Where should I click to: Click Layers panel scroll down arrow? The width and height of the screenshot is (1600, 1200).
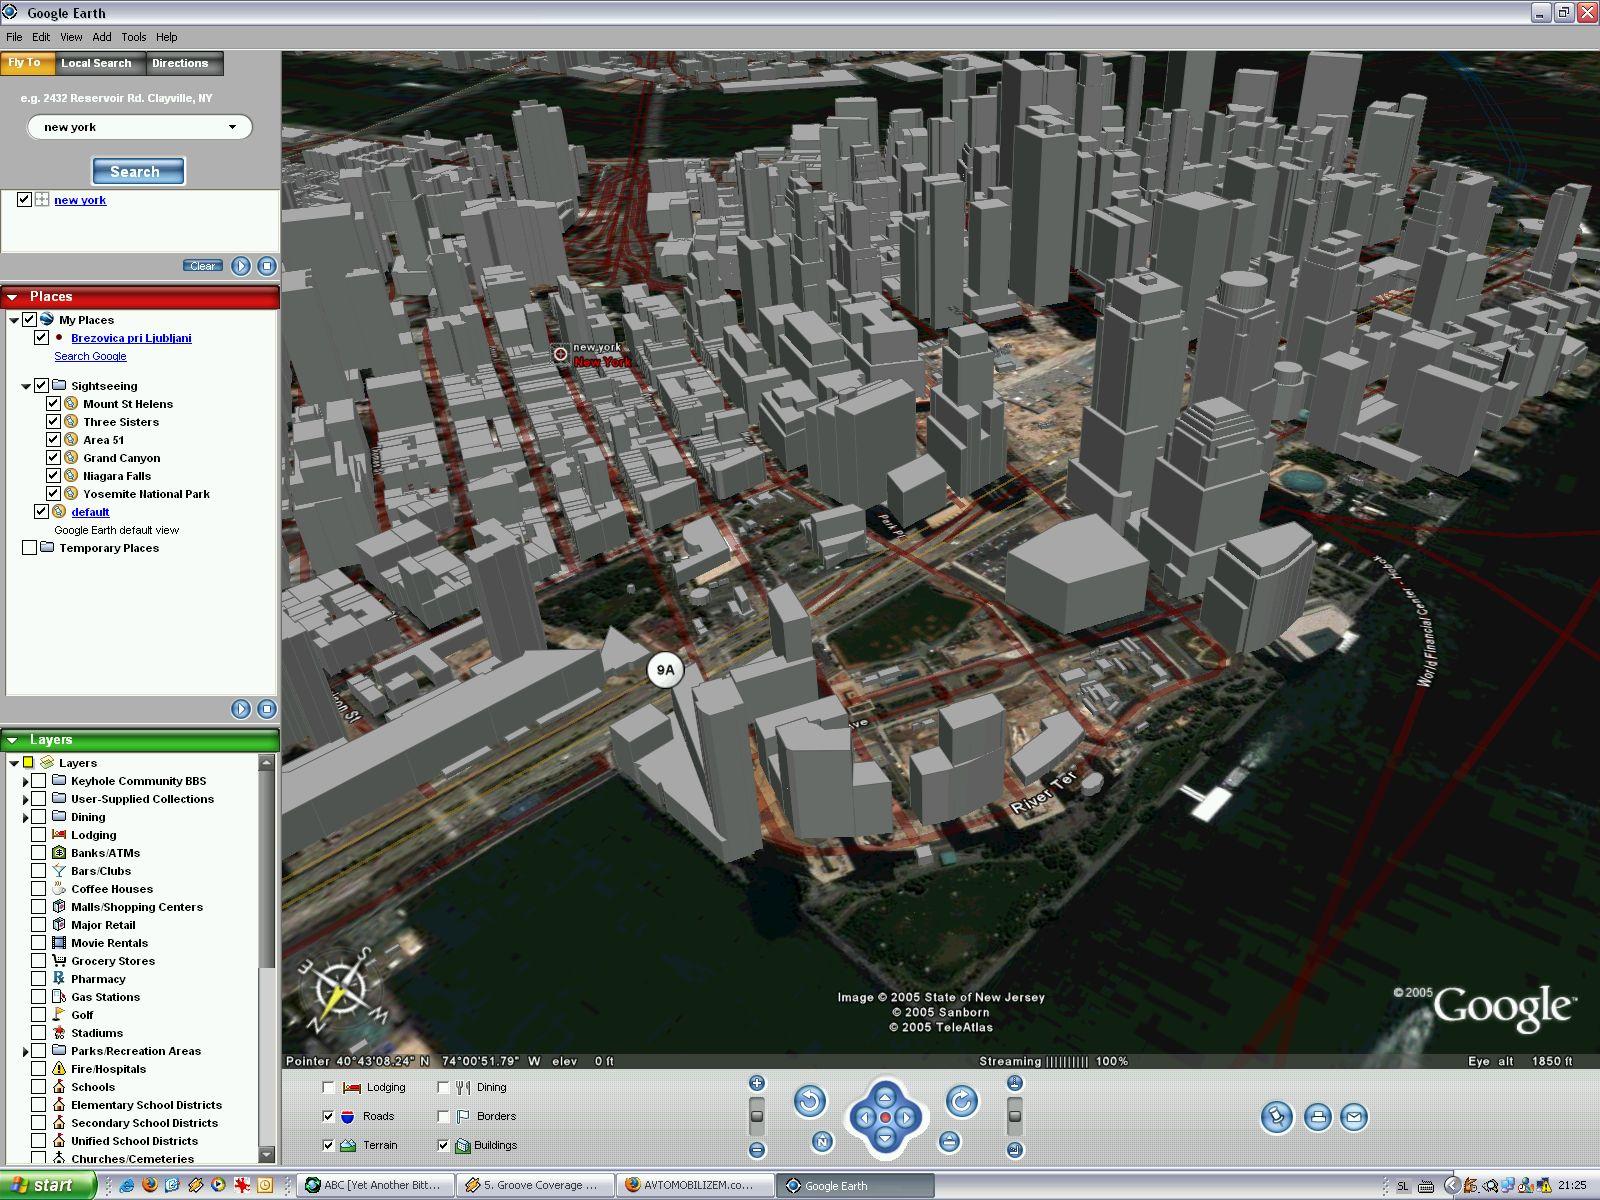click(266, 1154)
